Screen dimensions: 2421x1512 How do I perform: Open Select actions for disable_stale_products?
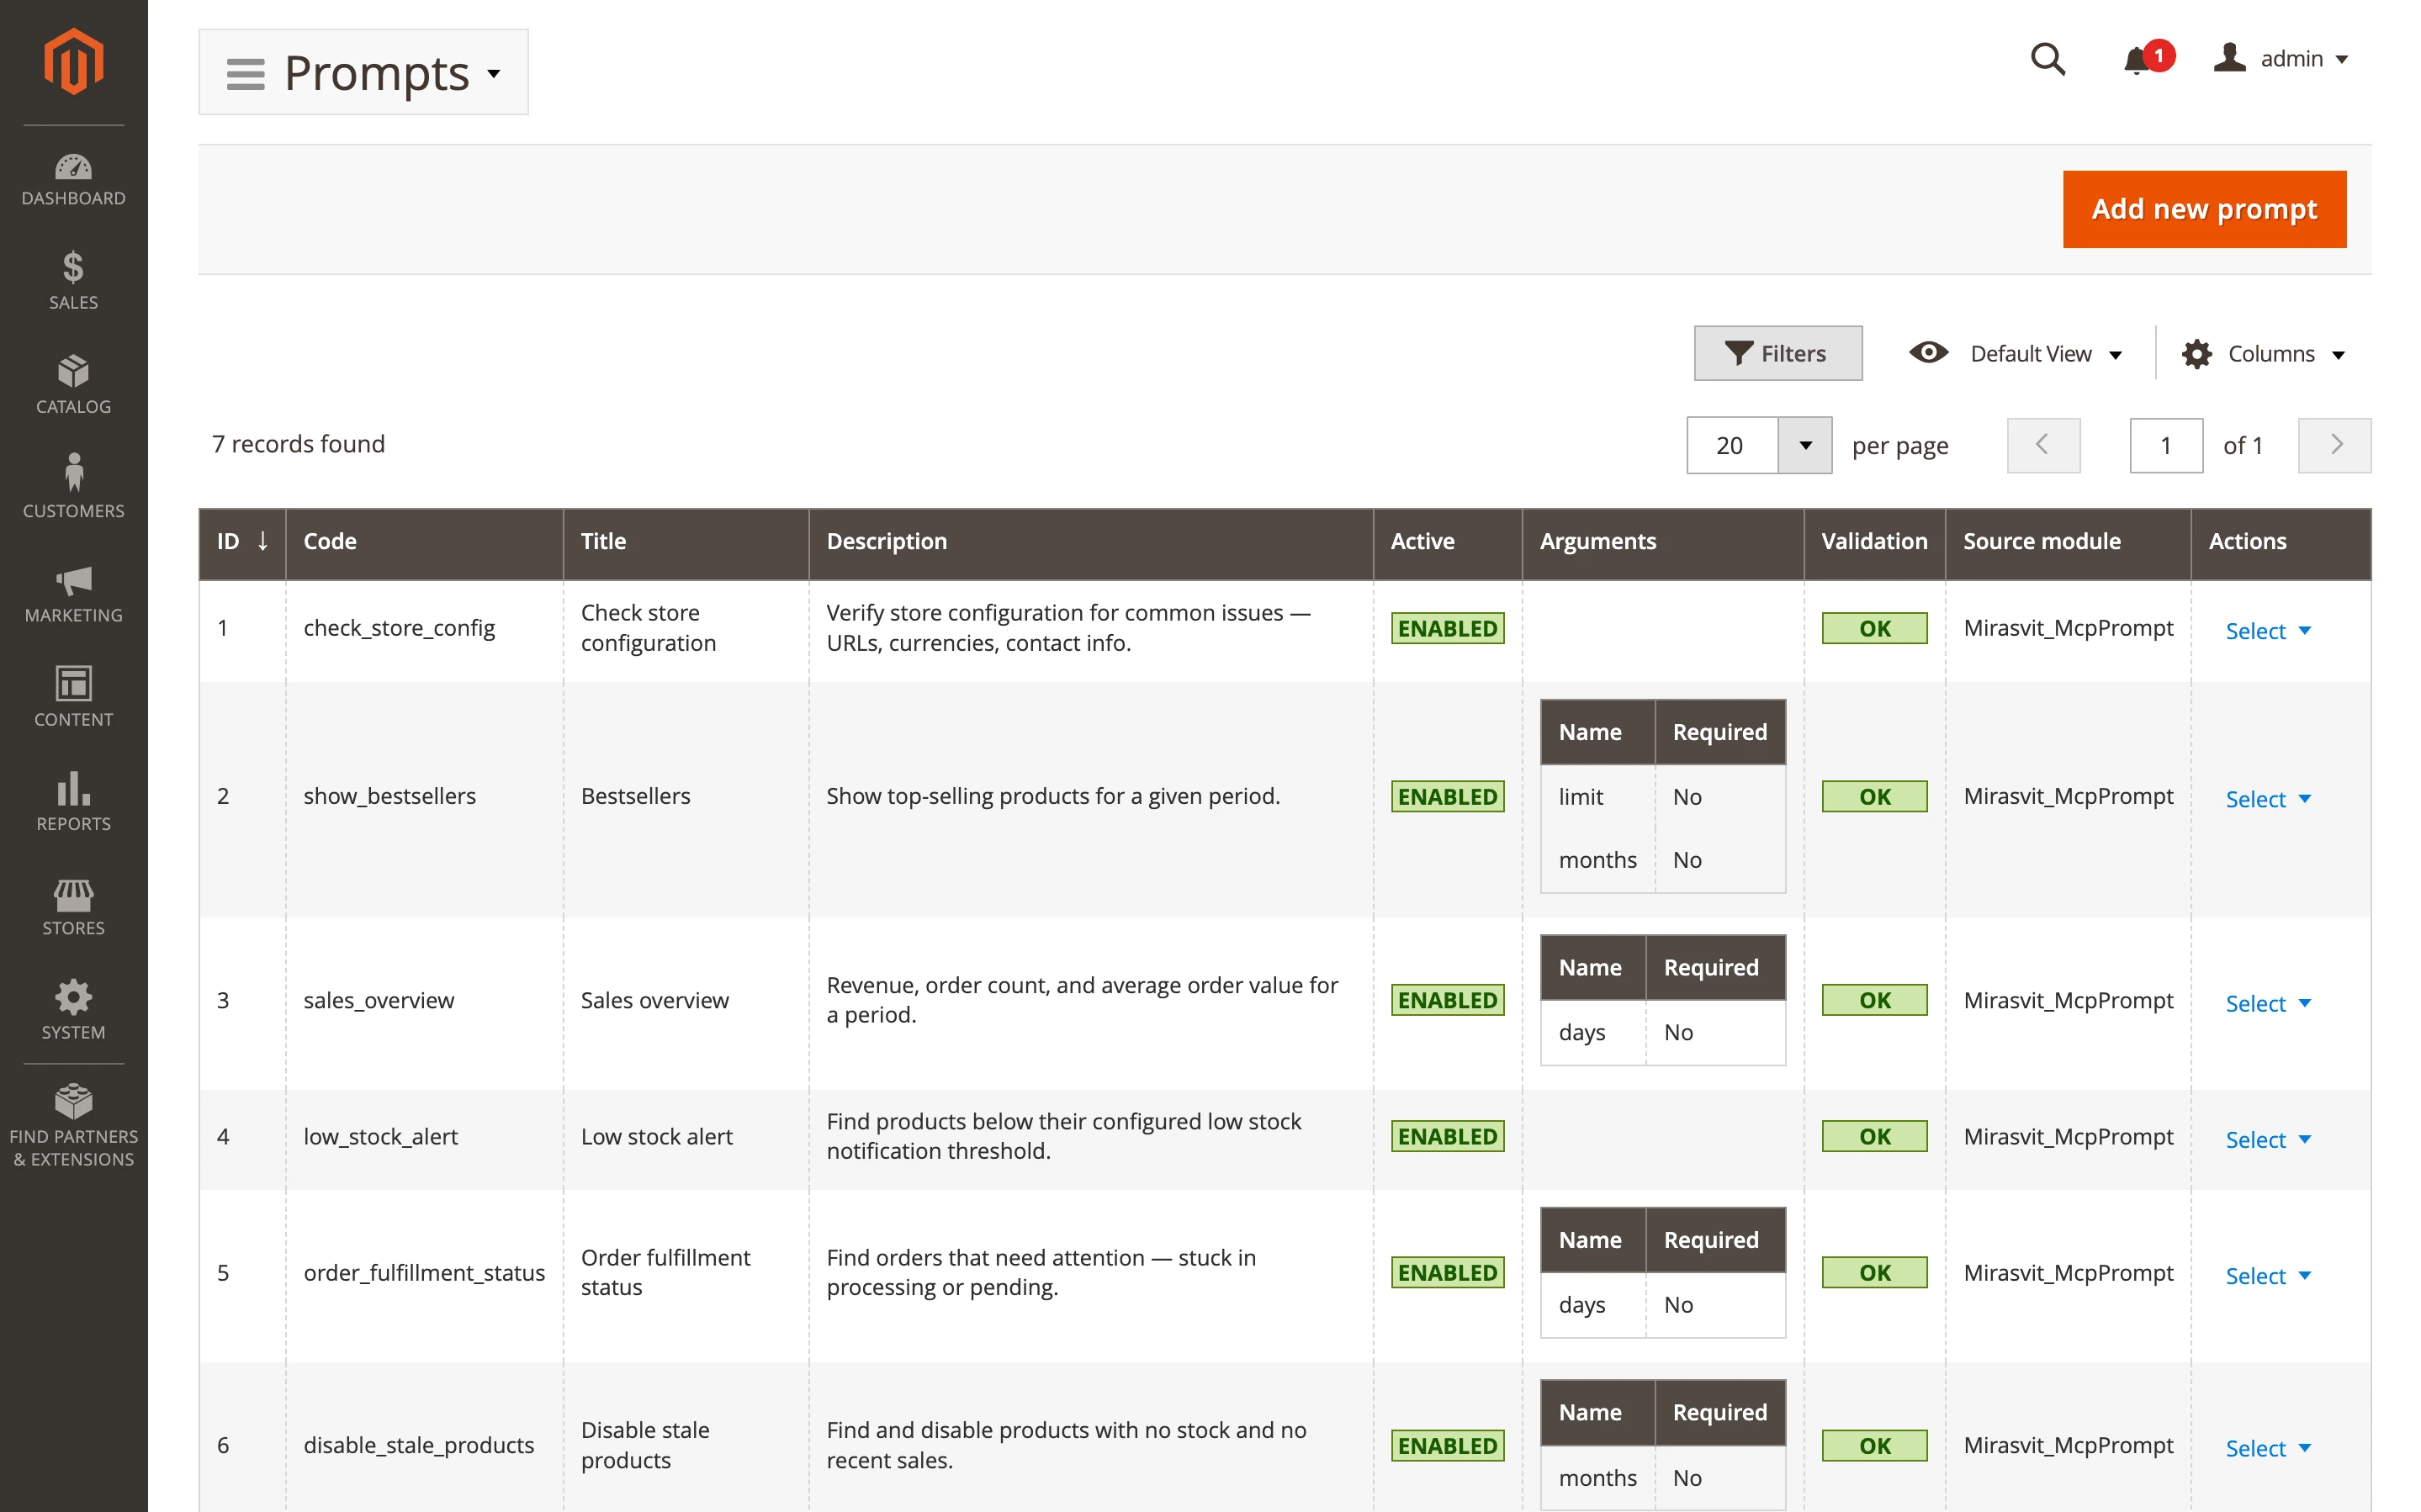[x=2268, y=1447]
